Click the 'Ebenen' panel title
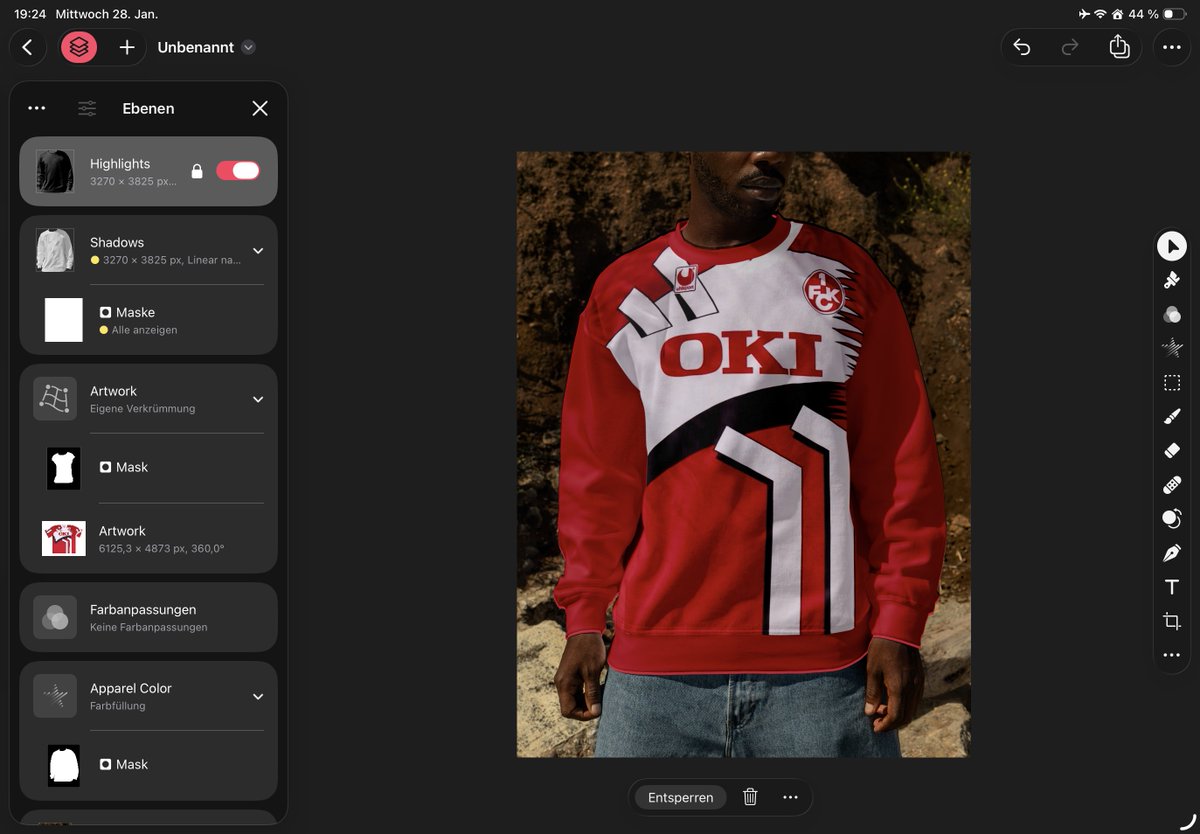The height and width of the screenshot is (834, 1200). tap(148, 108)
